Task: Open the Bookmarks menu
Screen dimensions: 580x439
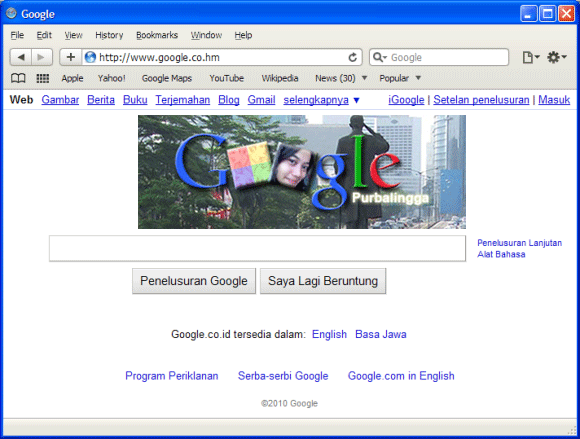Action: (x=157, y=35)
